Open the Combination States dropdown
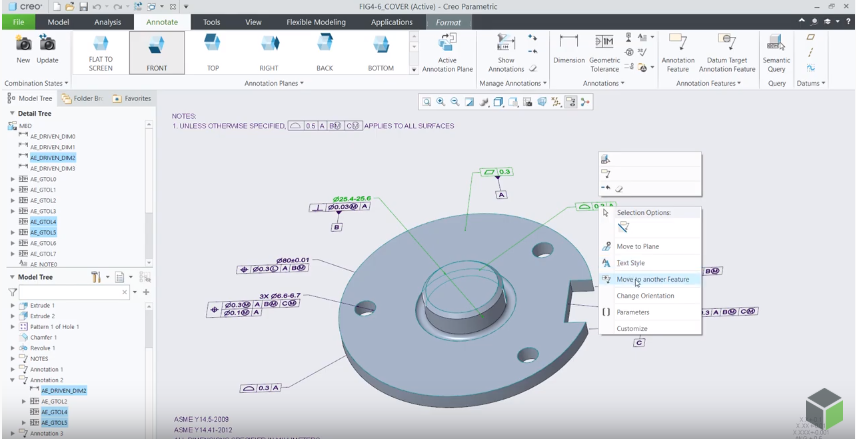856x439 pixels. 36,83
